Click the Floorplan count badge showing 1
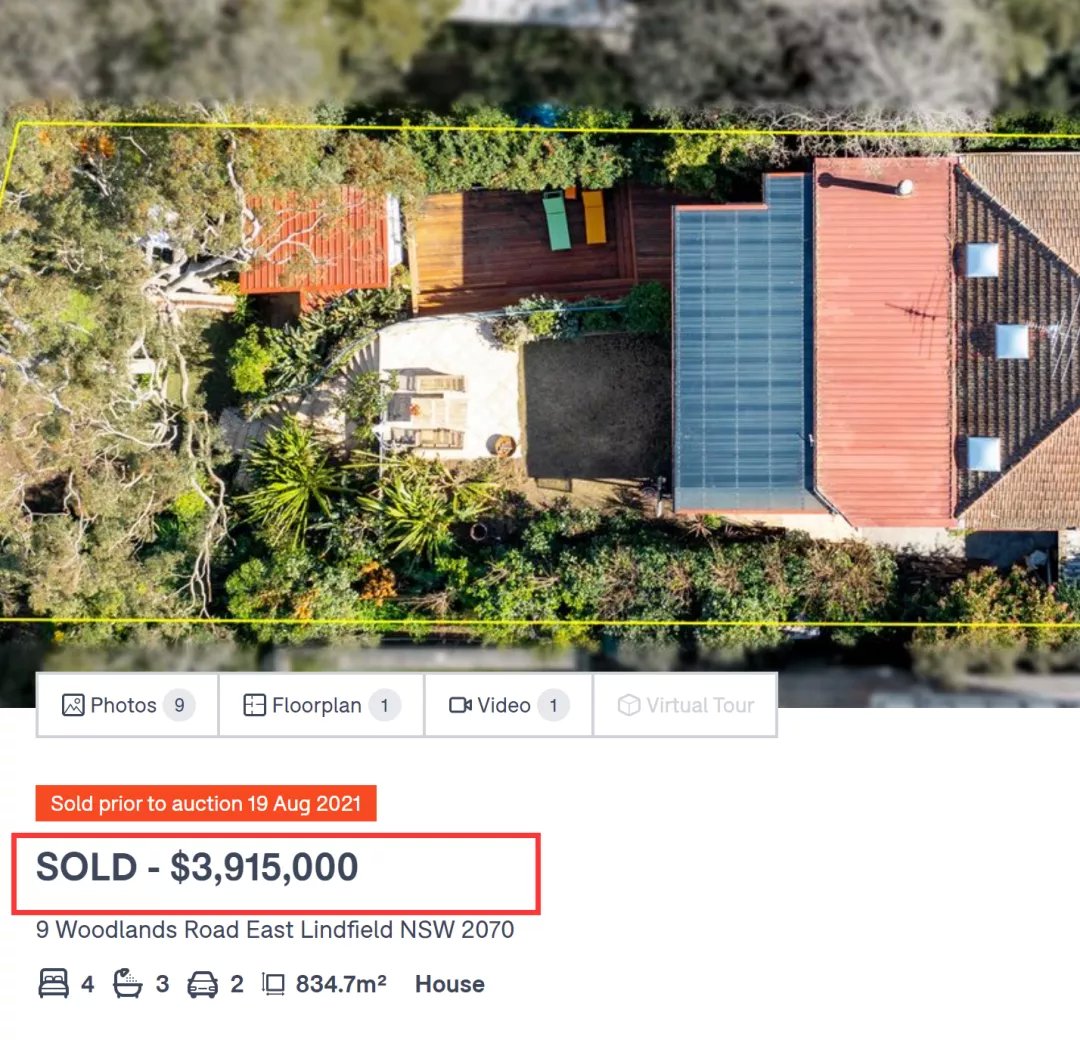This screenshot has width=1080, height=1040. click(384, 705)
